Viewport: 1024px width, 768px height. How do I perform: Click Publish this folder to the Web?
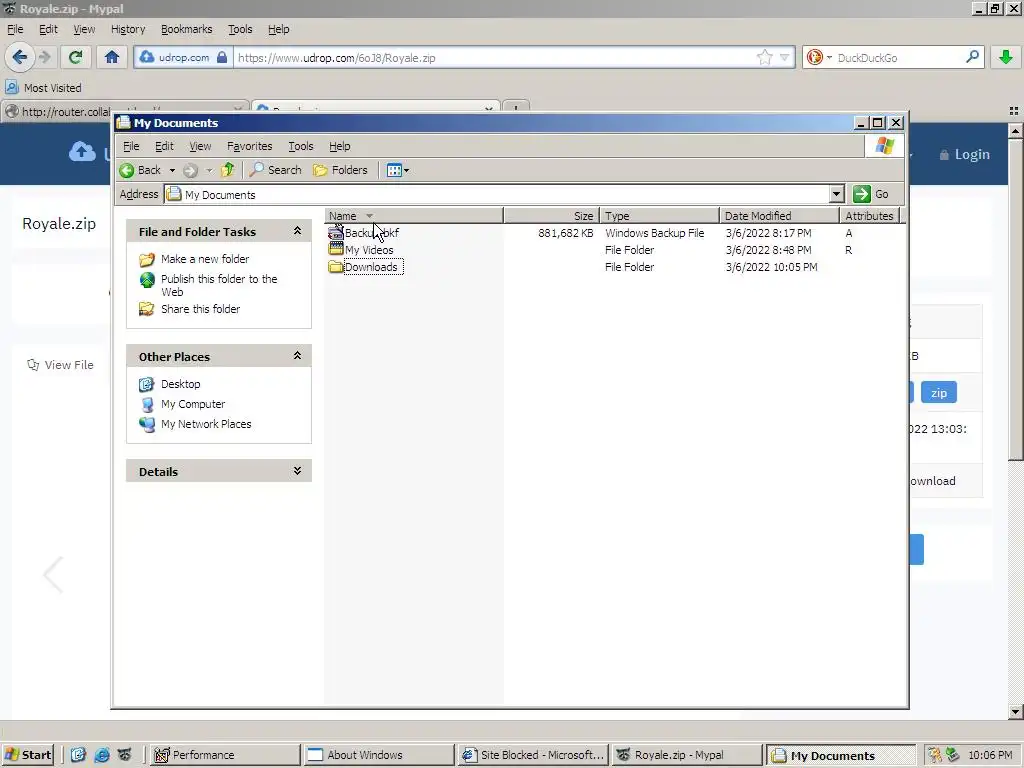219,285
